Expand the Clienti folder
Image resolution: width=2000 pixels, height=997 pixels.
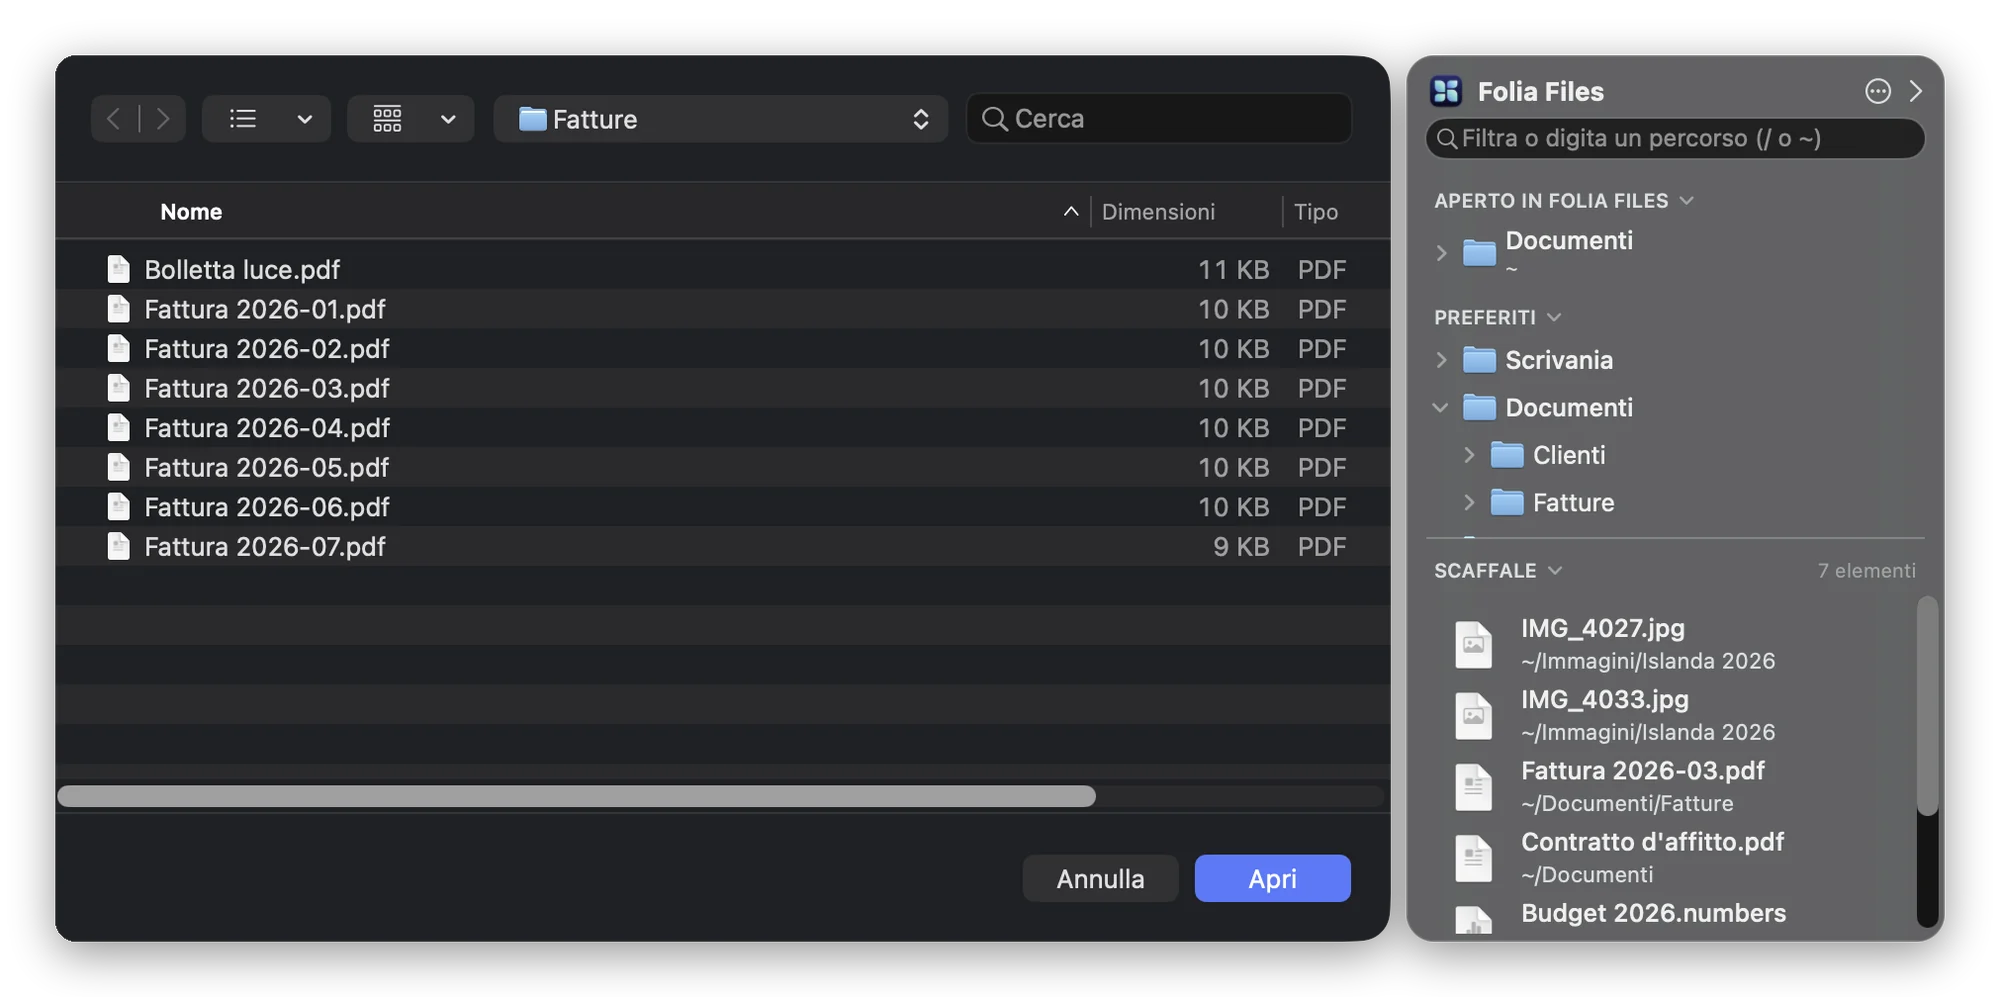(1469, 455)
